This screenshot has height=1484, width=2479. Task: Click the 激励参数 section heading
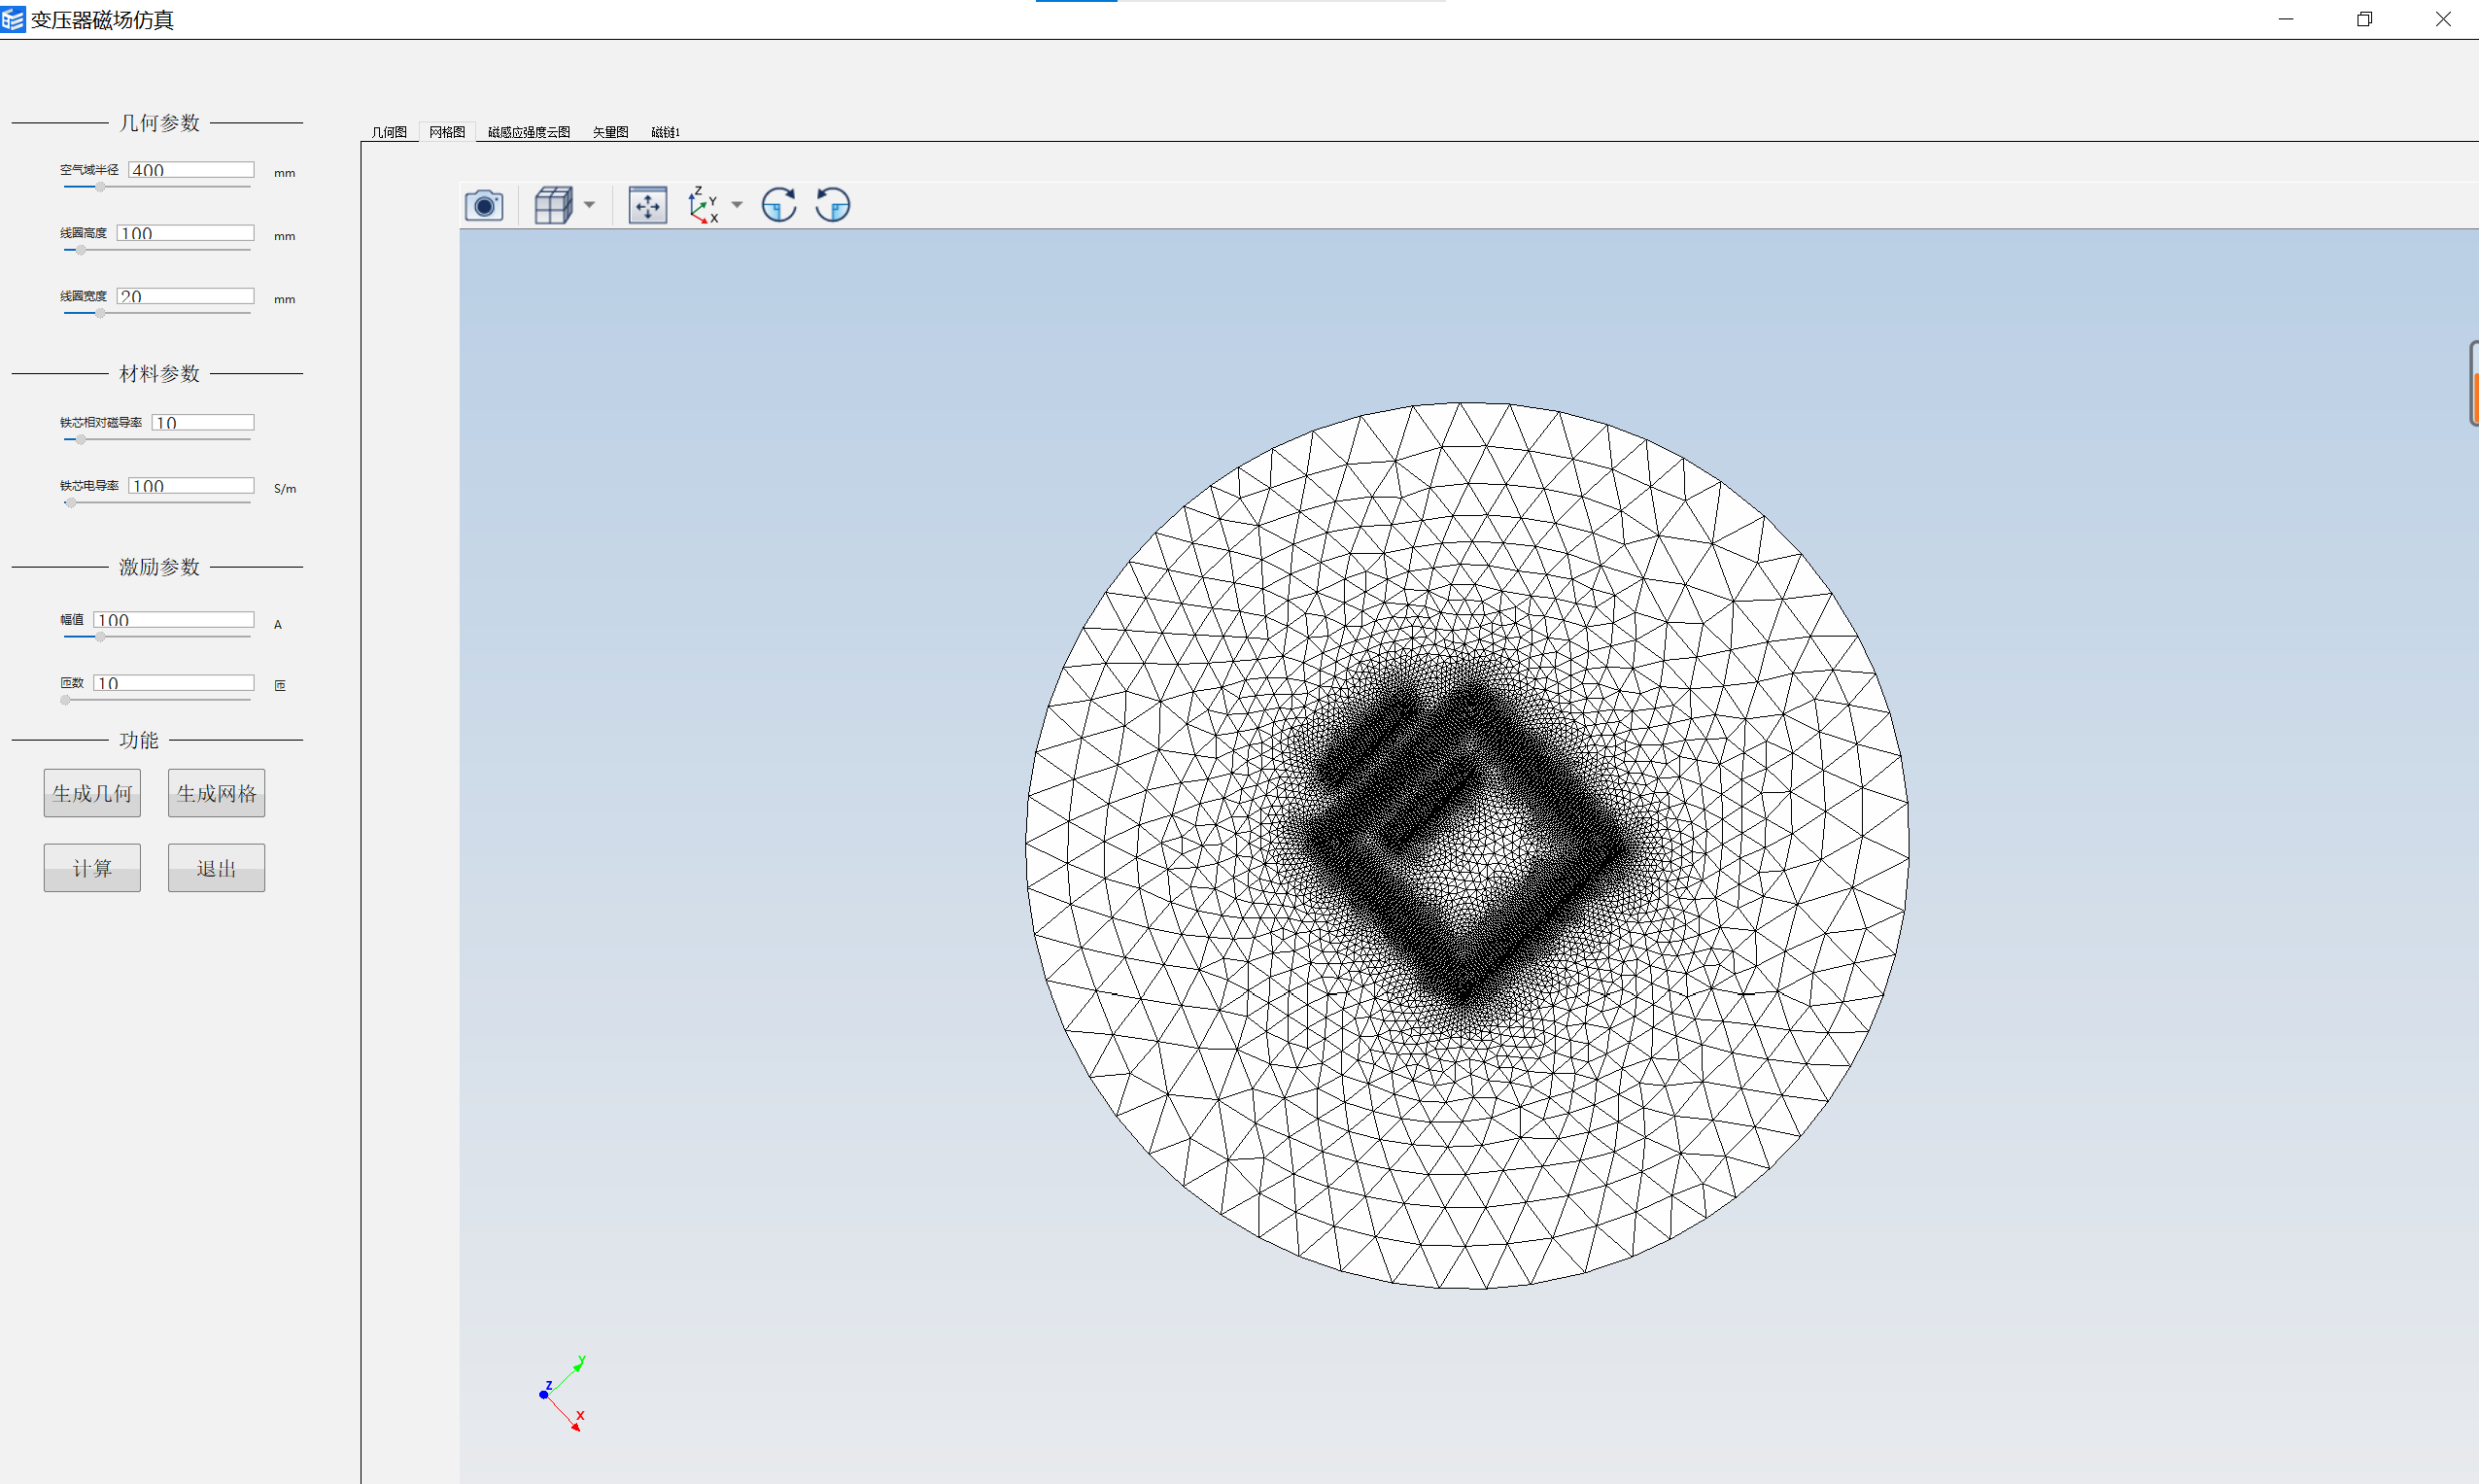click(160, 567)
